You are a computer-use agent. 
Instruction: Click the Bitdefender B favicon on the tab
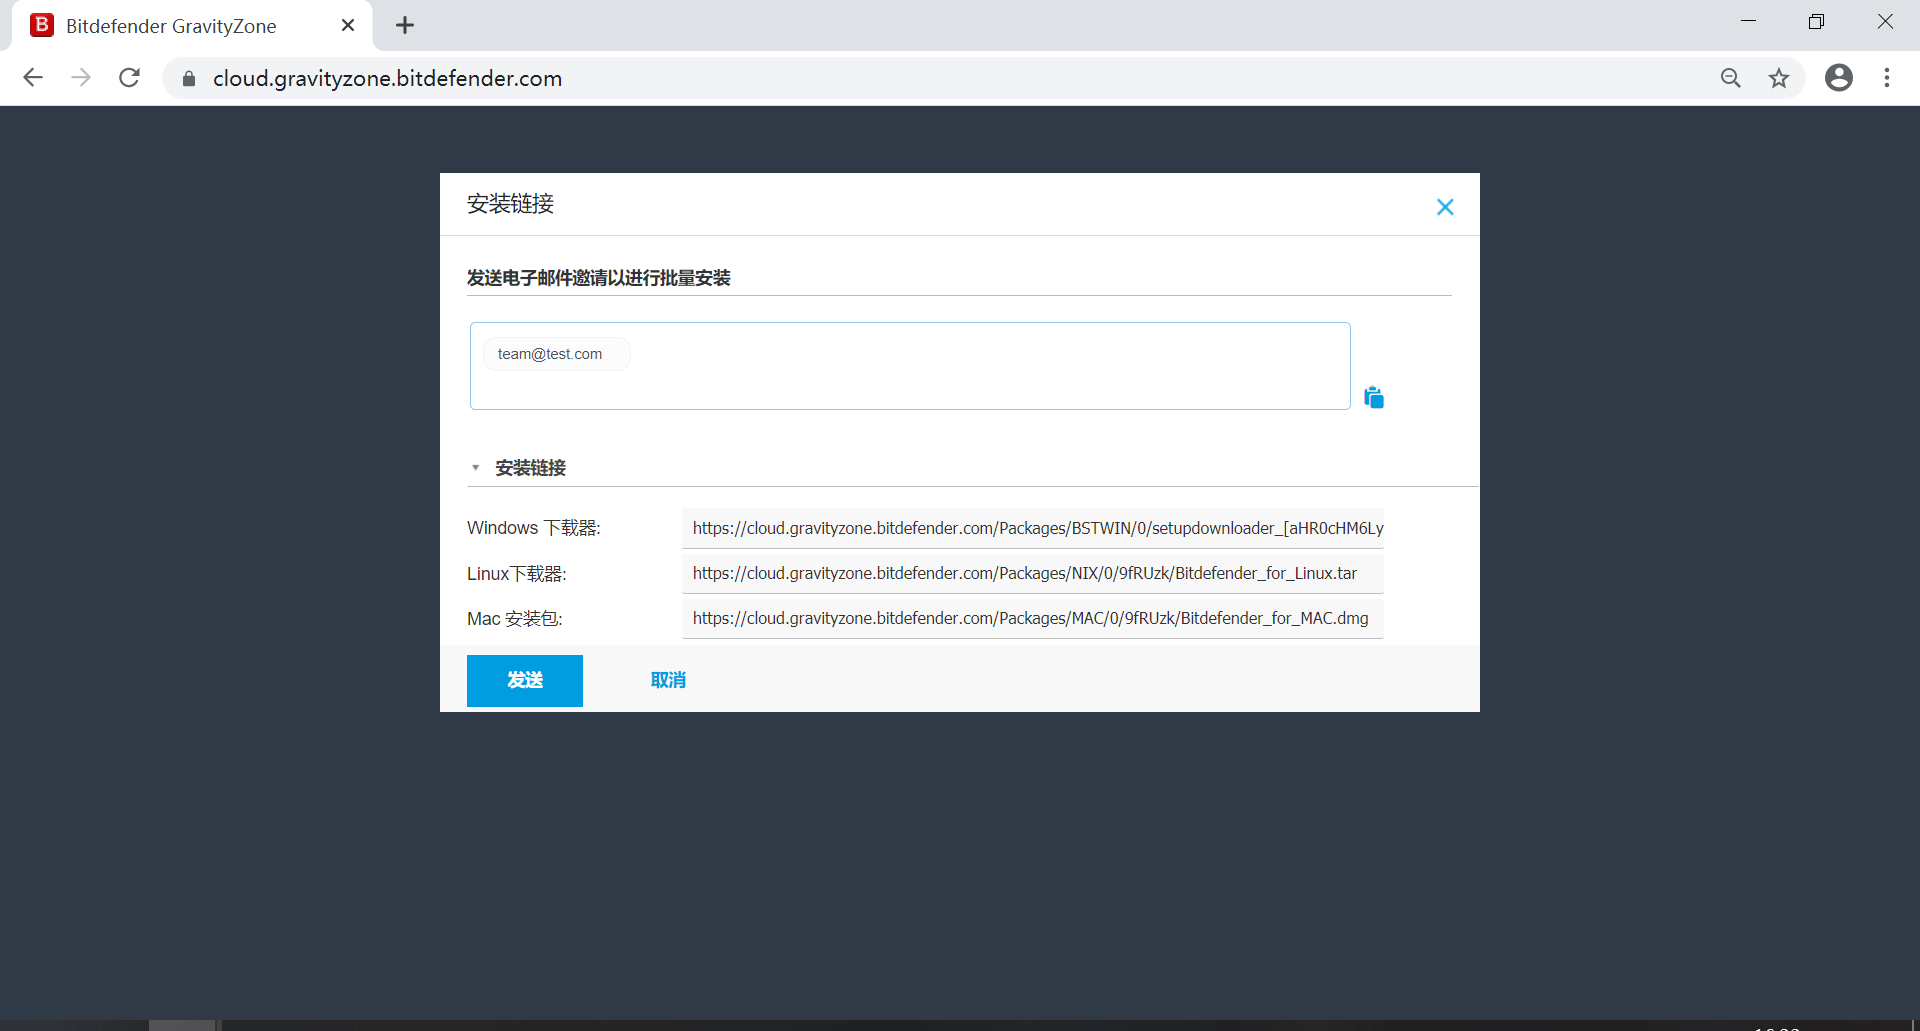[x=42, y=25]
